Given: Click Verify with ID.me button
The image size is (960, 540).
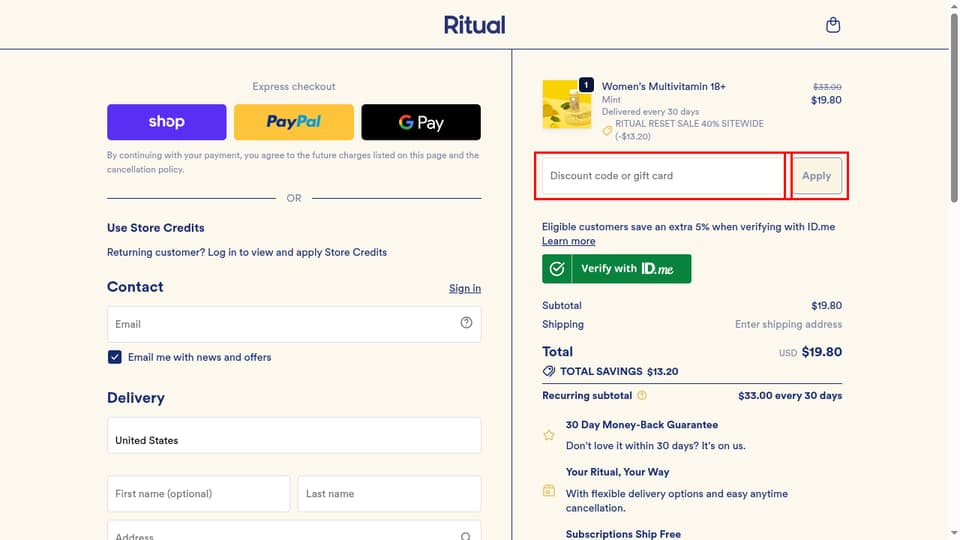Looking at the screenshot, I should coord(617,269).
